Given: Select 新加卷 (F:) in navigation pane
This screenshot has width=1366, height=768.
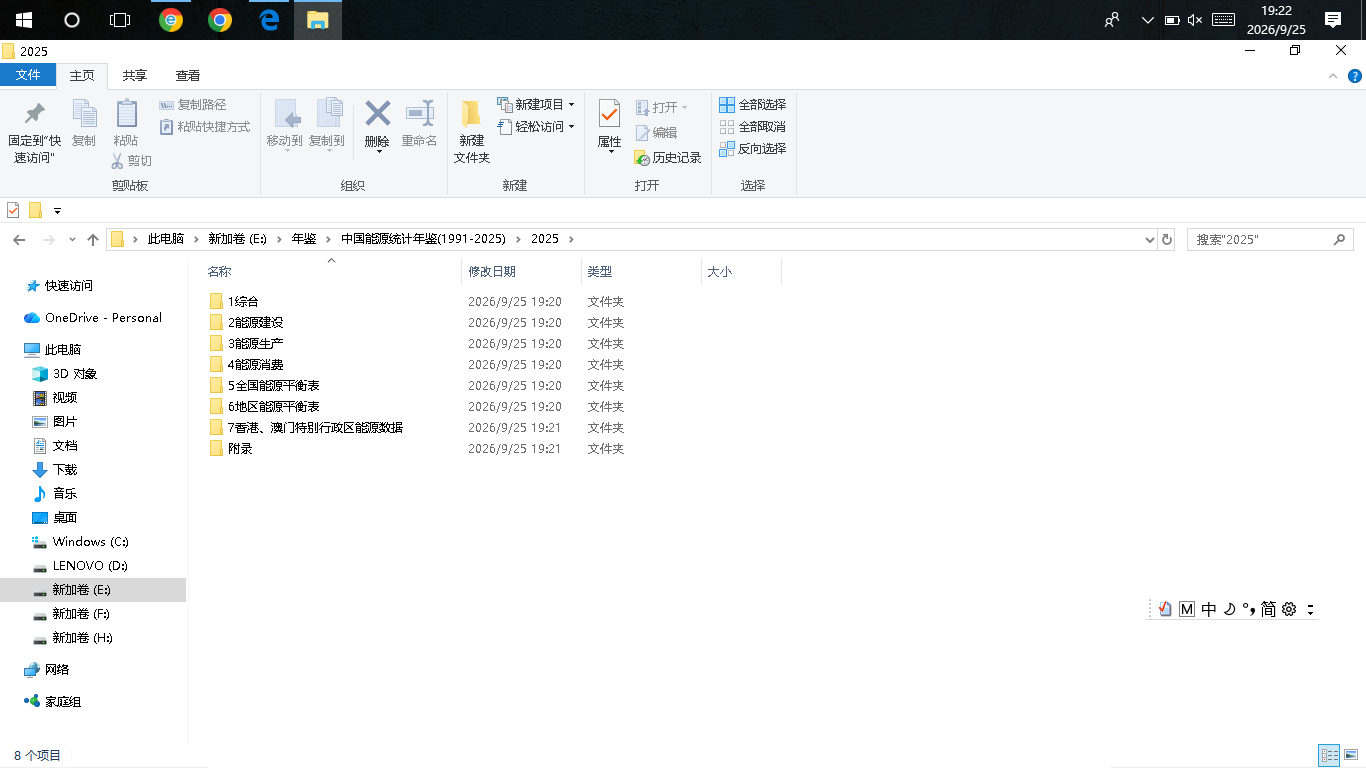Looking at the screenshot, I should pos(81,614).
